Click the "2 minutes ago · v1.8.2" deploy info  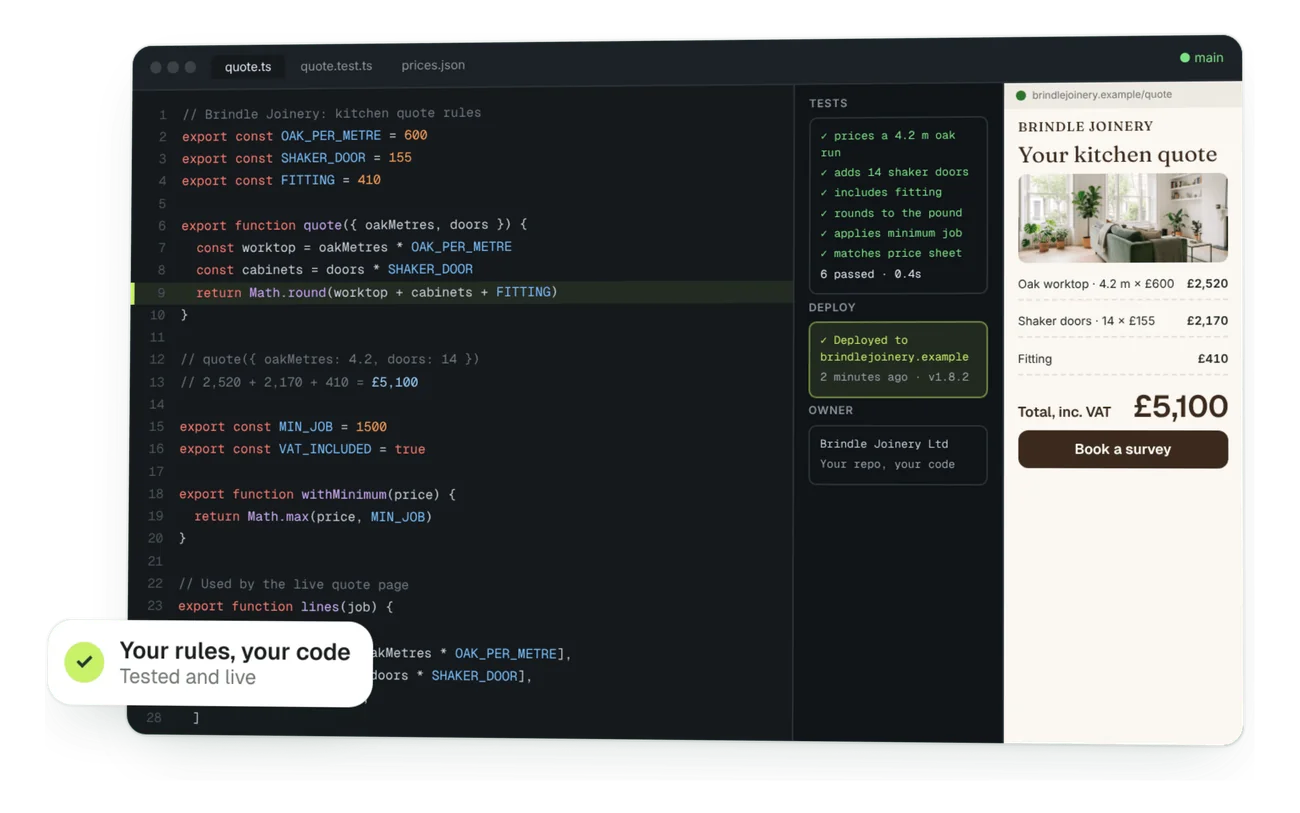pos(894,377)
